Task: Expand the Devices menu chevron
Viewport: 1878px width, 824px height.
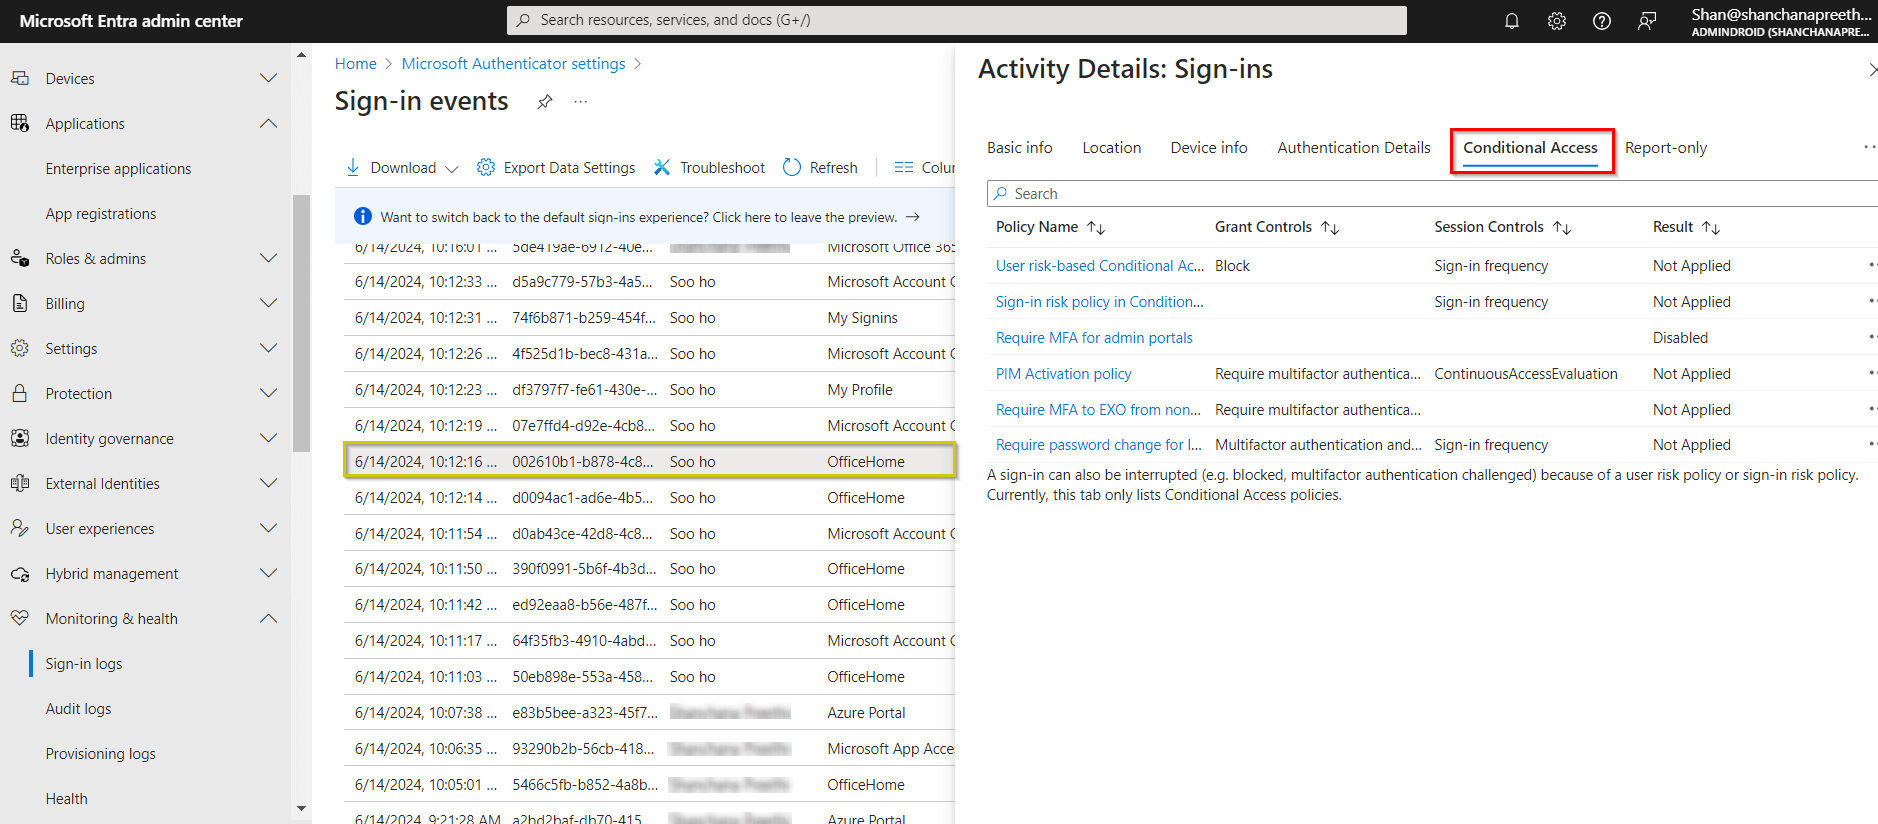Action: click(268, 78)
